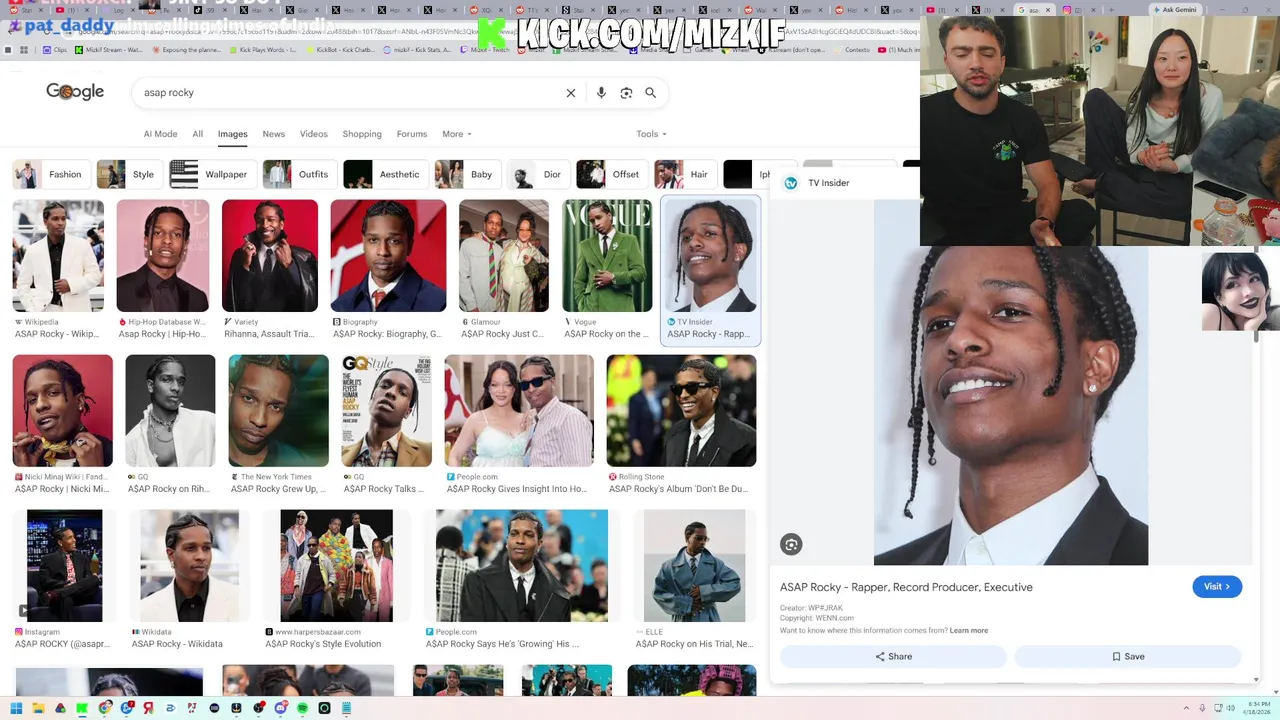
Task: Filter images by Baby chip
Action: 466,174
